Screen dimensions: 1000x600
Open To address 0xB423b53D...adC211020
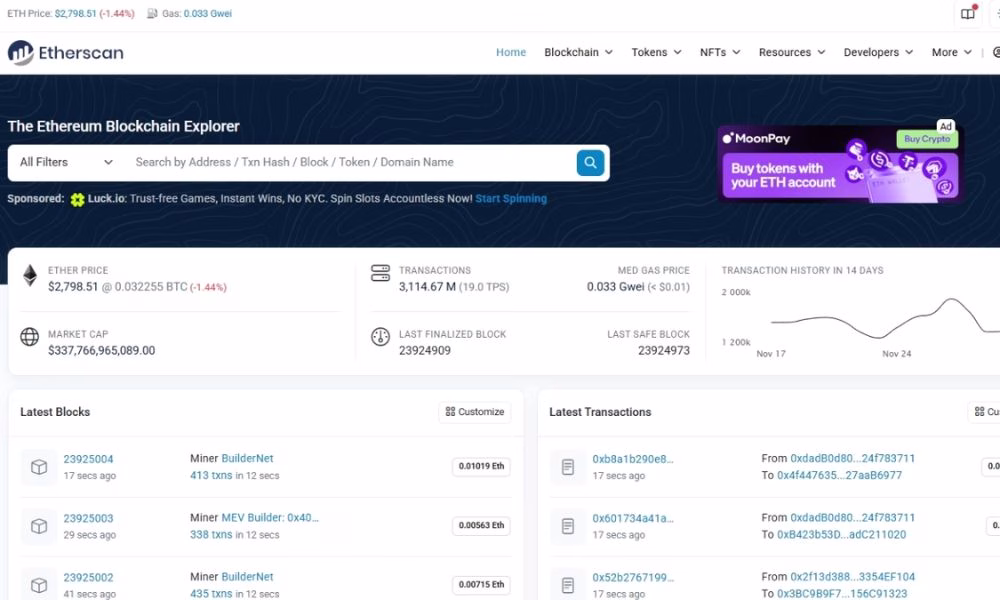coord(841,535)
